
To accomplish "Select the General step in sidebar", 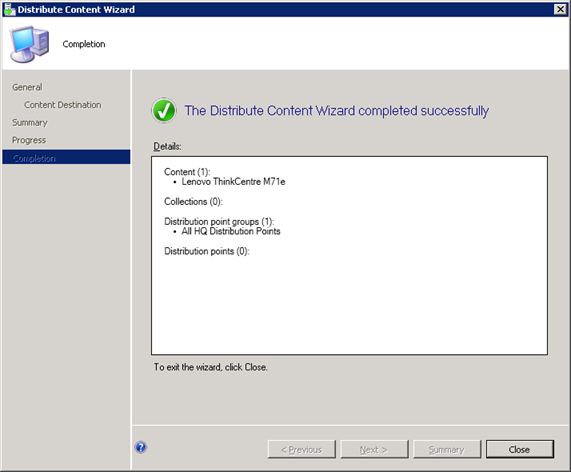I will pyautogui.click(x=27, y=87).
